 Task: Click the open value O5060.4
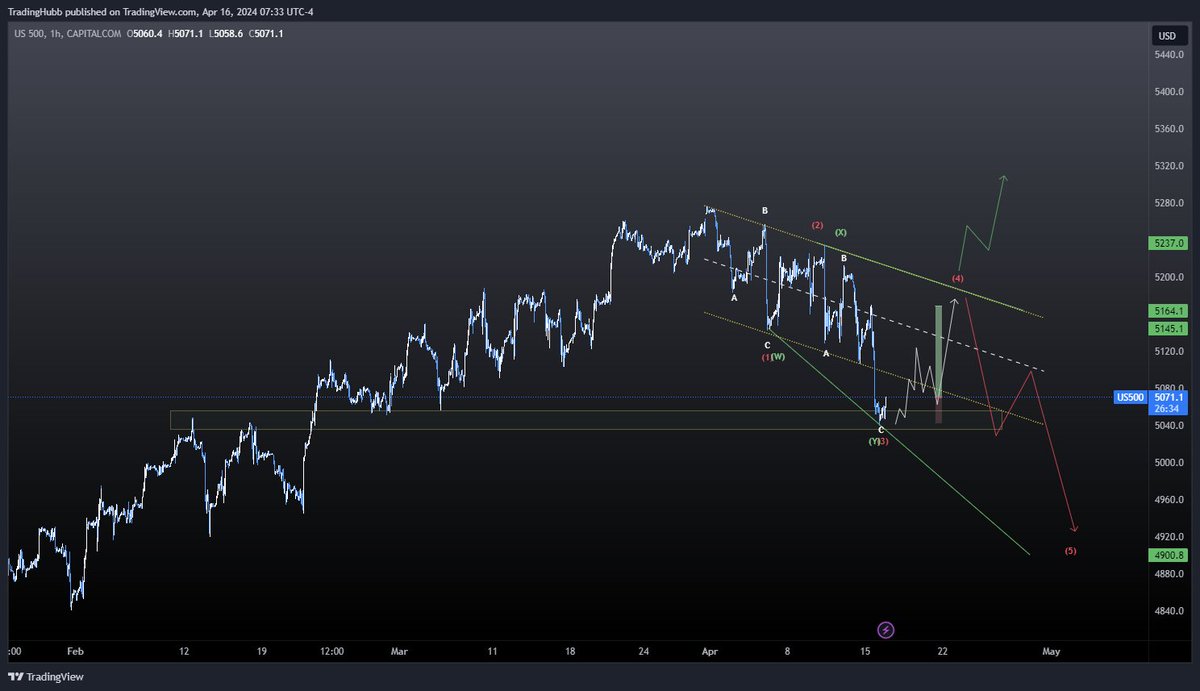tap(144, 35)
